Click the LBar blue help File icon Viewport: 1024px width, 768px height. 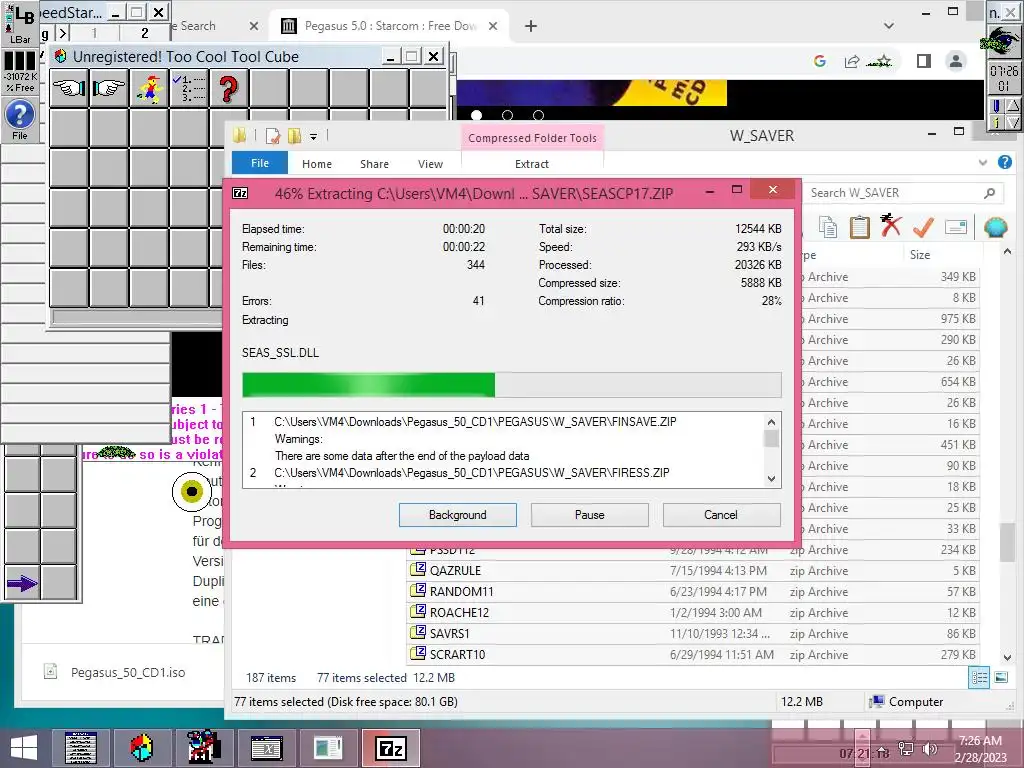20,119
